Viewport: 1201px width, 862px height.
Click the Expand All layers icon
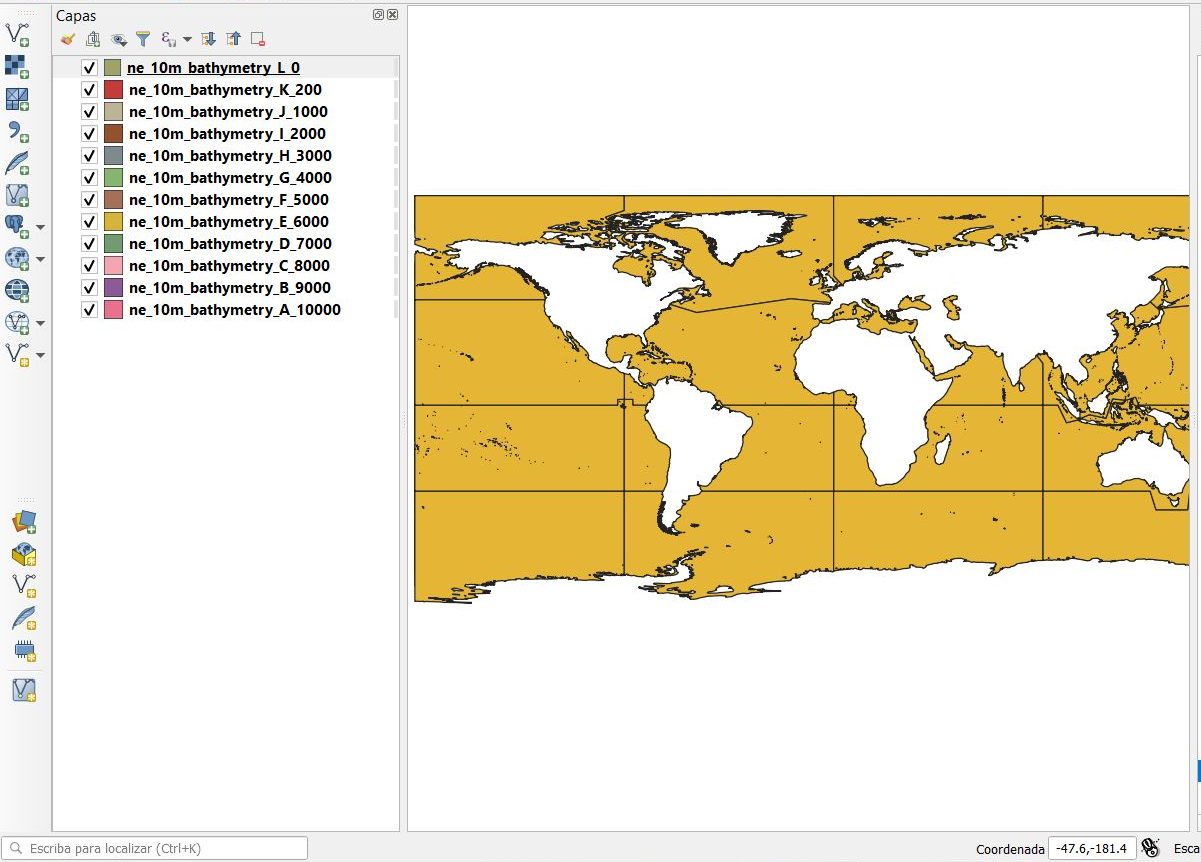(x=209, y=40)
